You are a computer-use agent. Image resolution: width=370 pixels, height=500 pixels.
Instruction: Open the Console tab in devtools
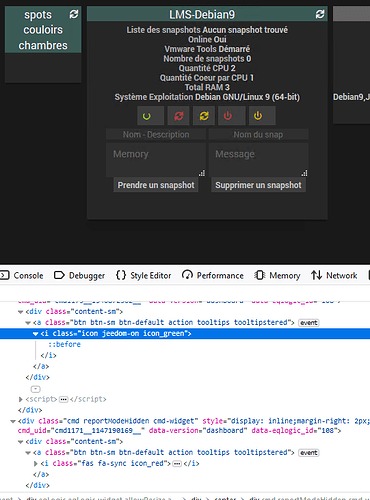point(22,275)
